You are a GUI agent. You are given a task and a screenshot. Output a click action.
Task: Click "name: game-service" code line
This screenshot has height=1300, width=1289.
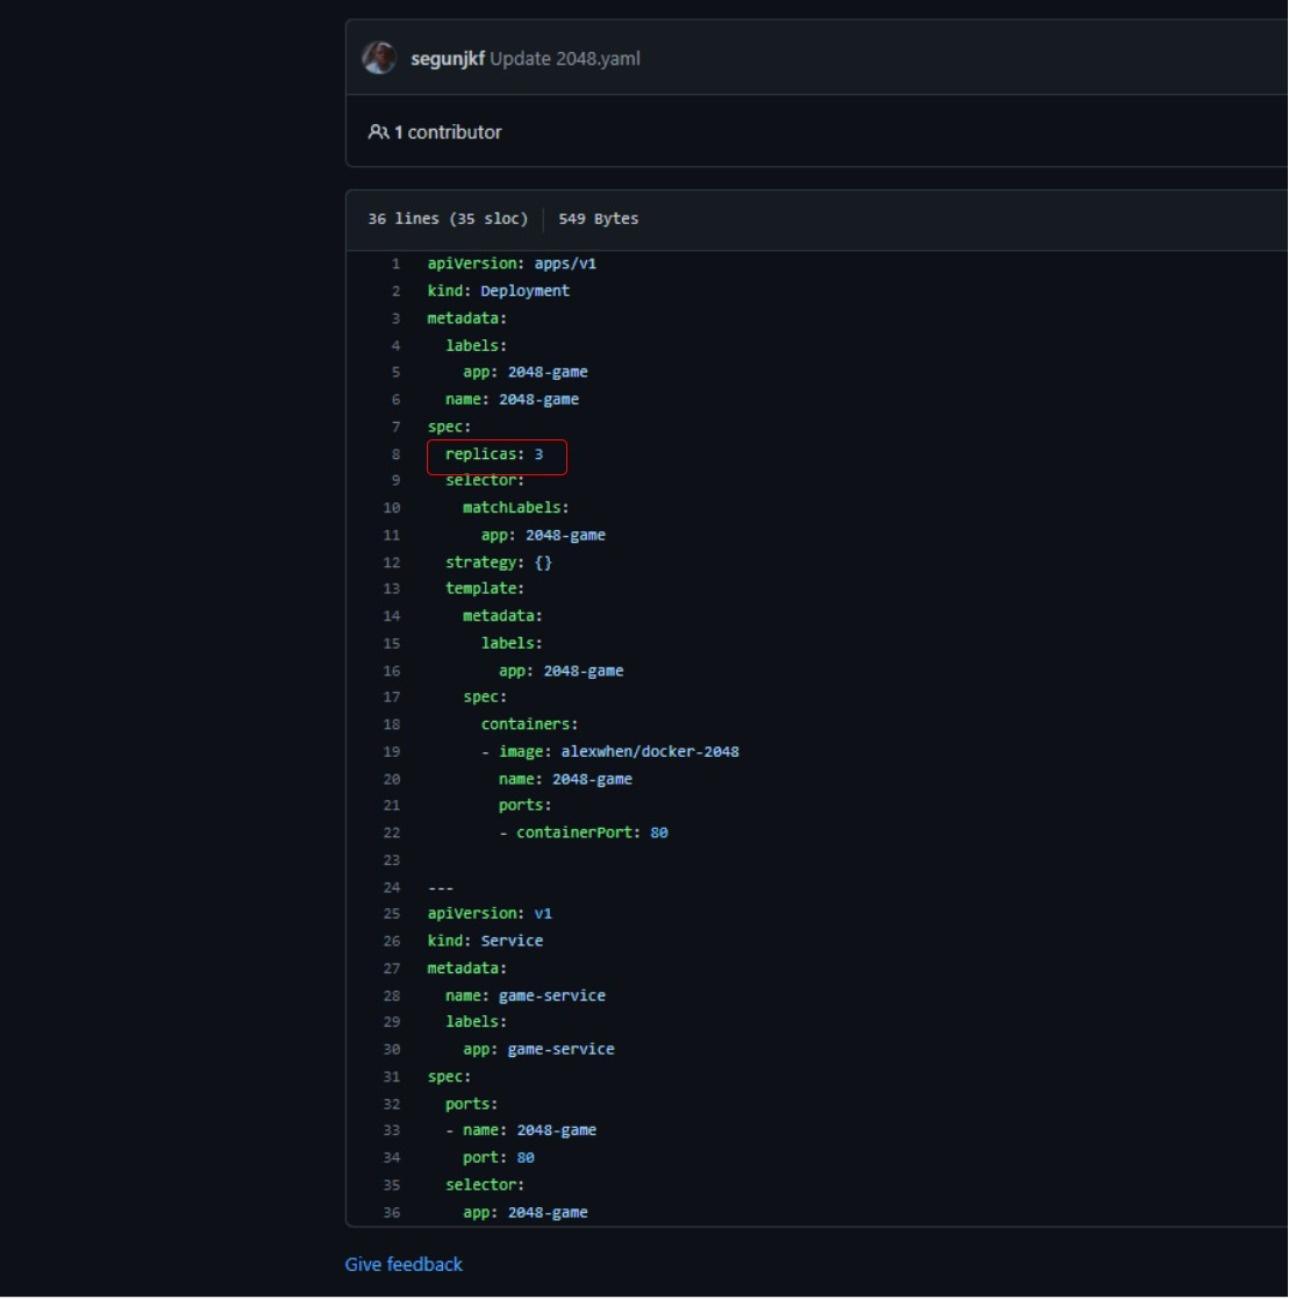tap(525, 996)
